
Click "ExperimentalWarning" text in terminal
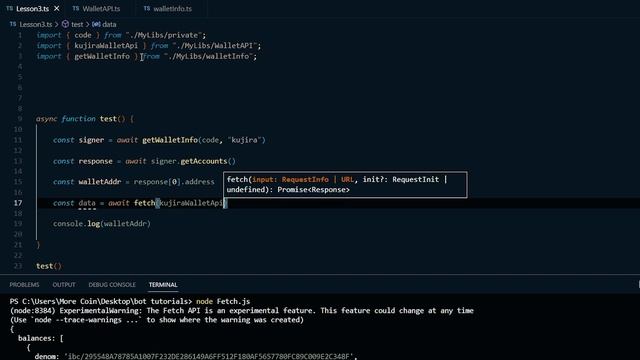100,311
